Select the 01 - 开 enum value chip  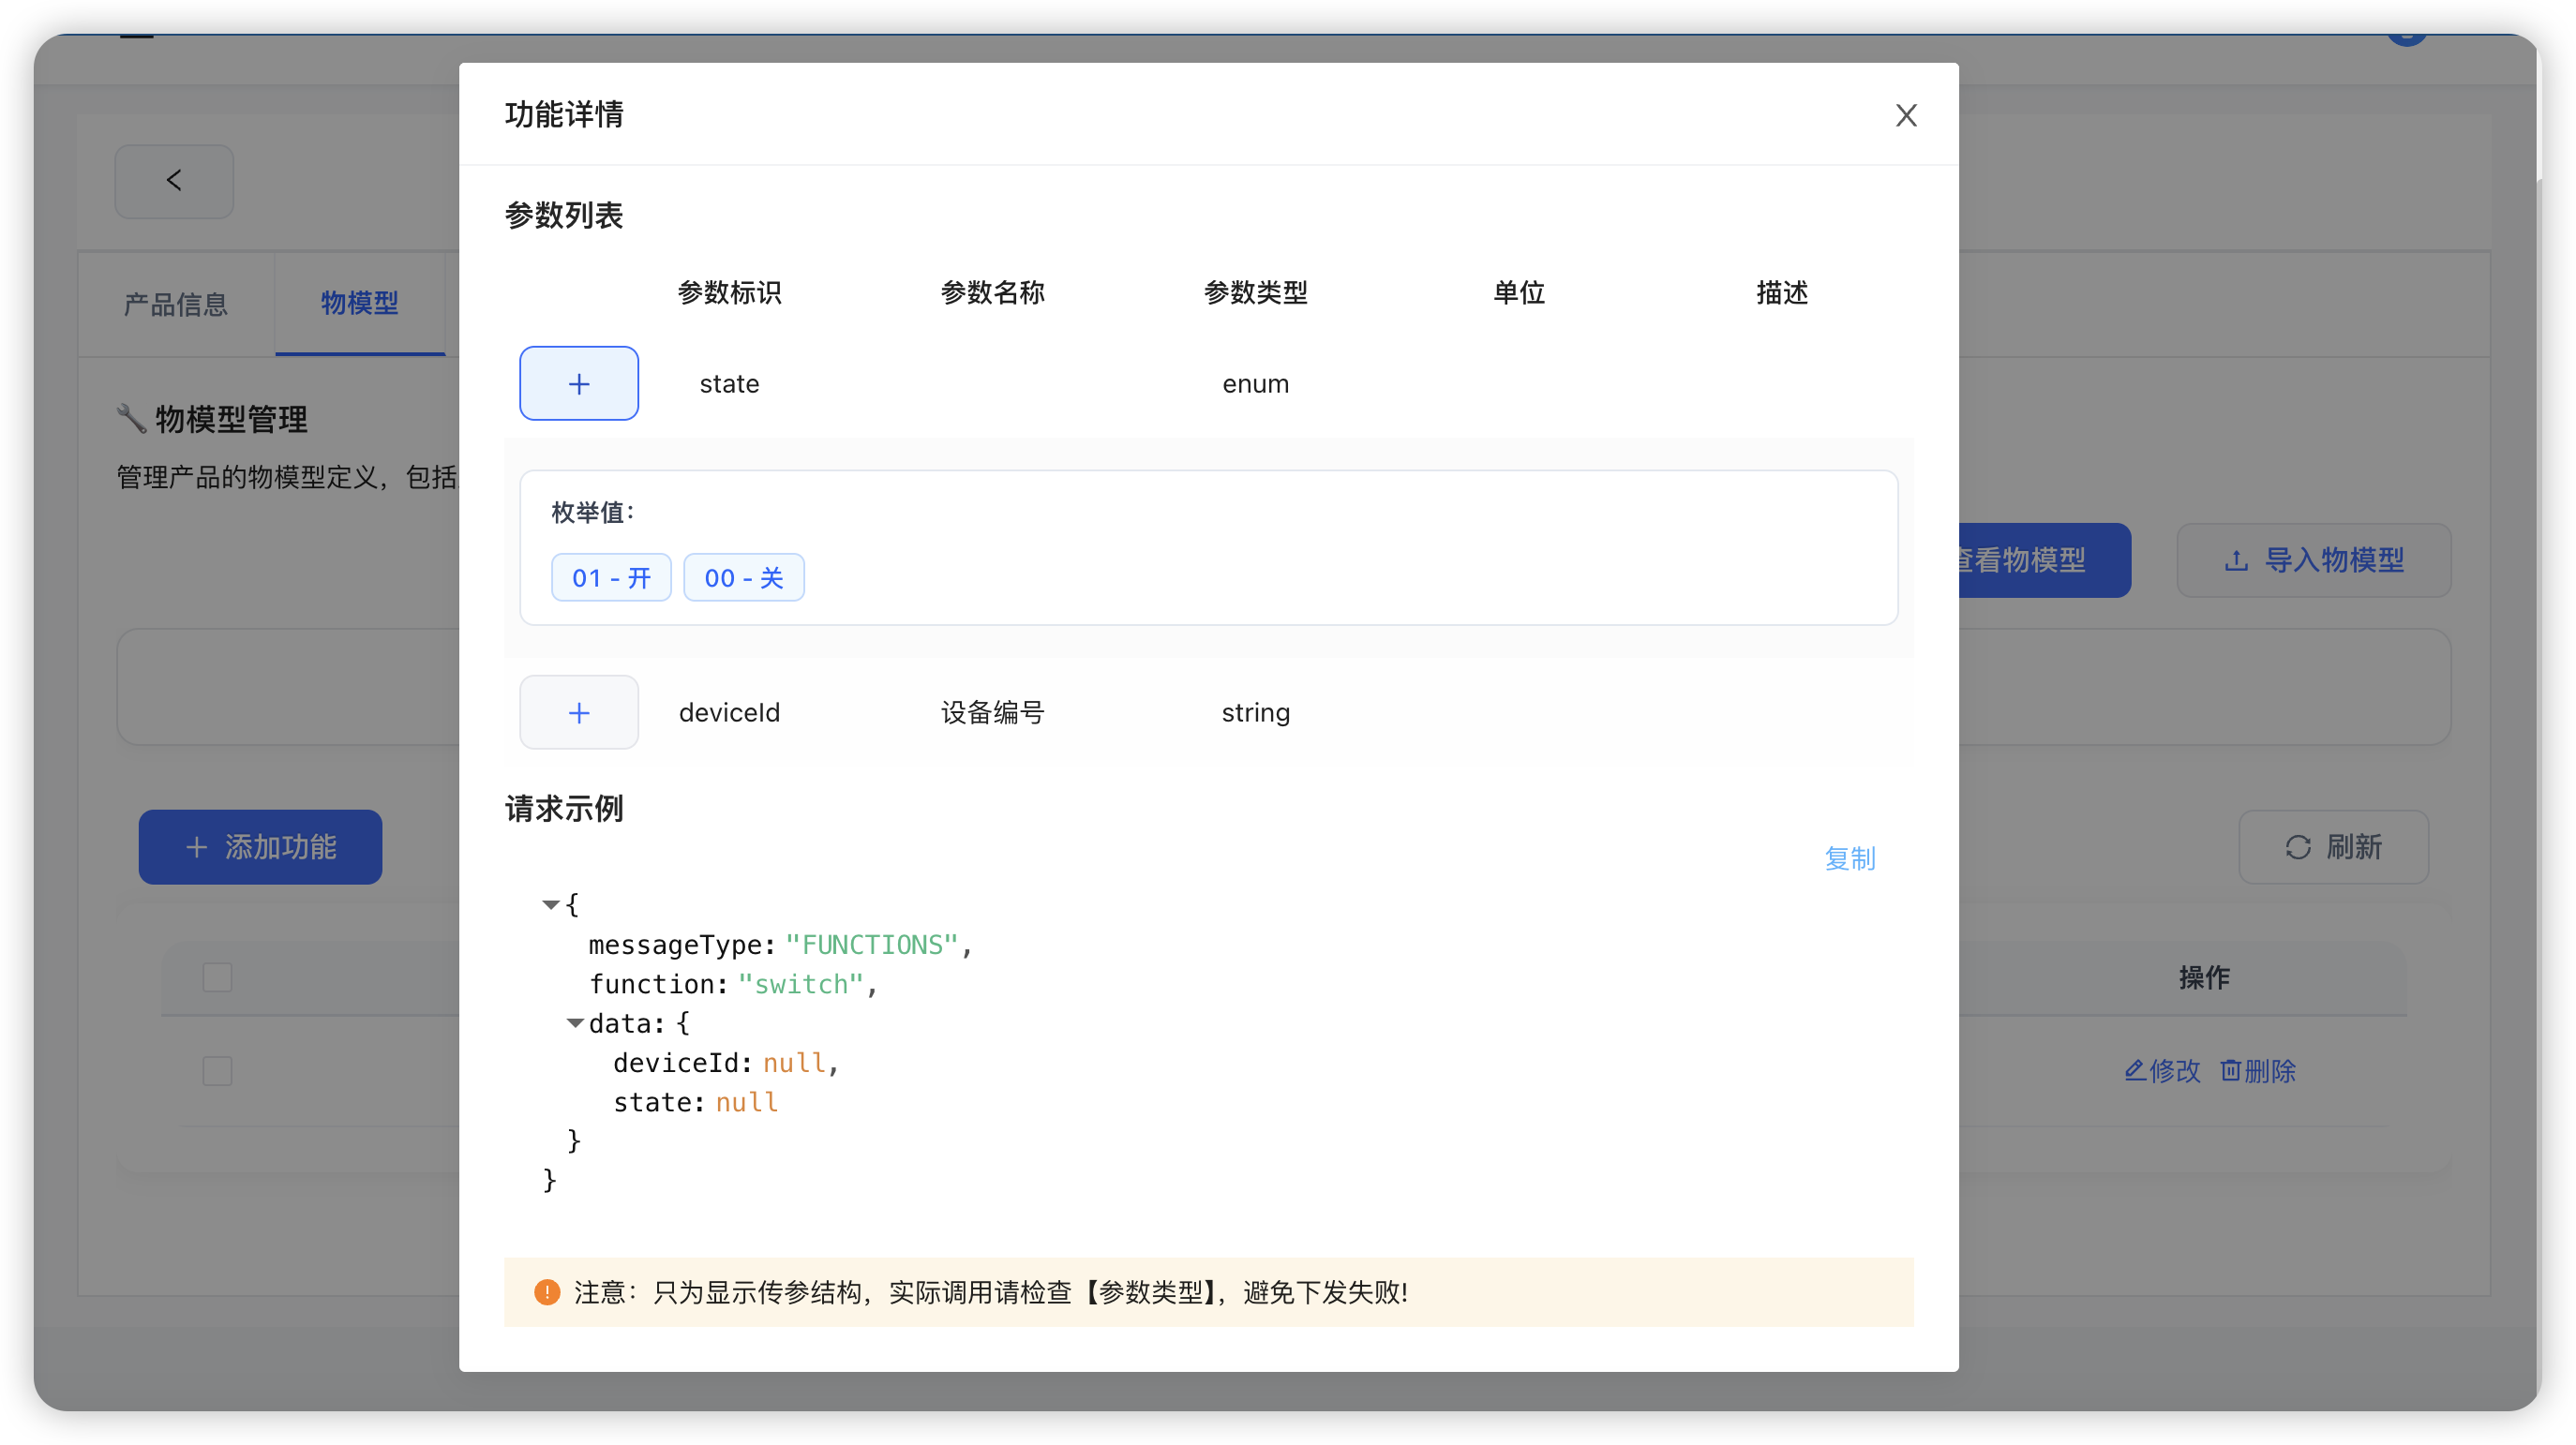pyautogui.click(x=610, y=577)
